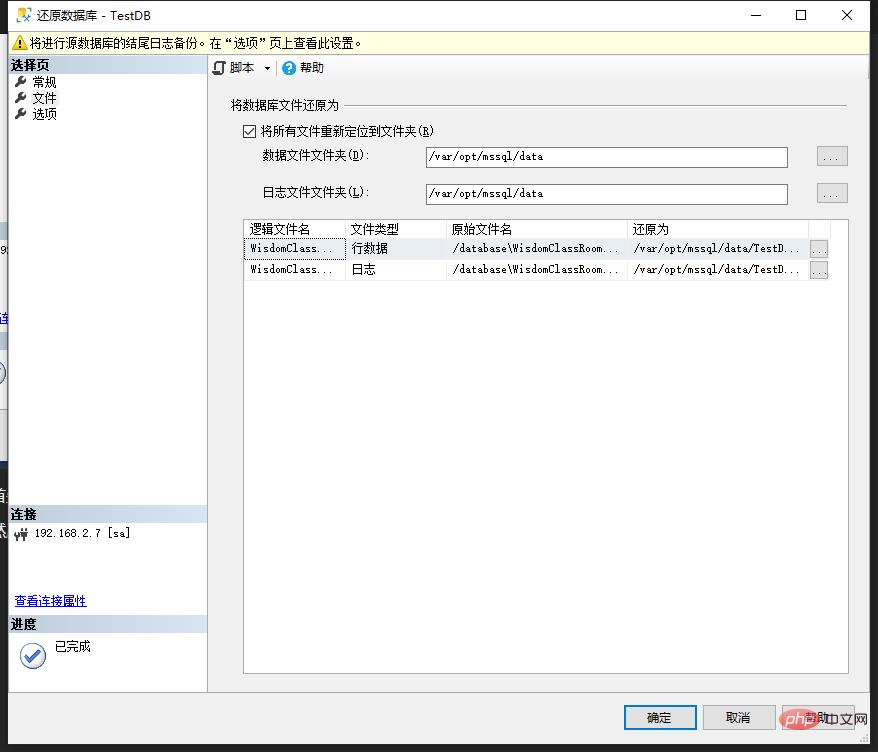This screenshot has width=878, height=752.
Task: Sort by the 逻辑文件名 column header
Action: (294, 229)
